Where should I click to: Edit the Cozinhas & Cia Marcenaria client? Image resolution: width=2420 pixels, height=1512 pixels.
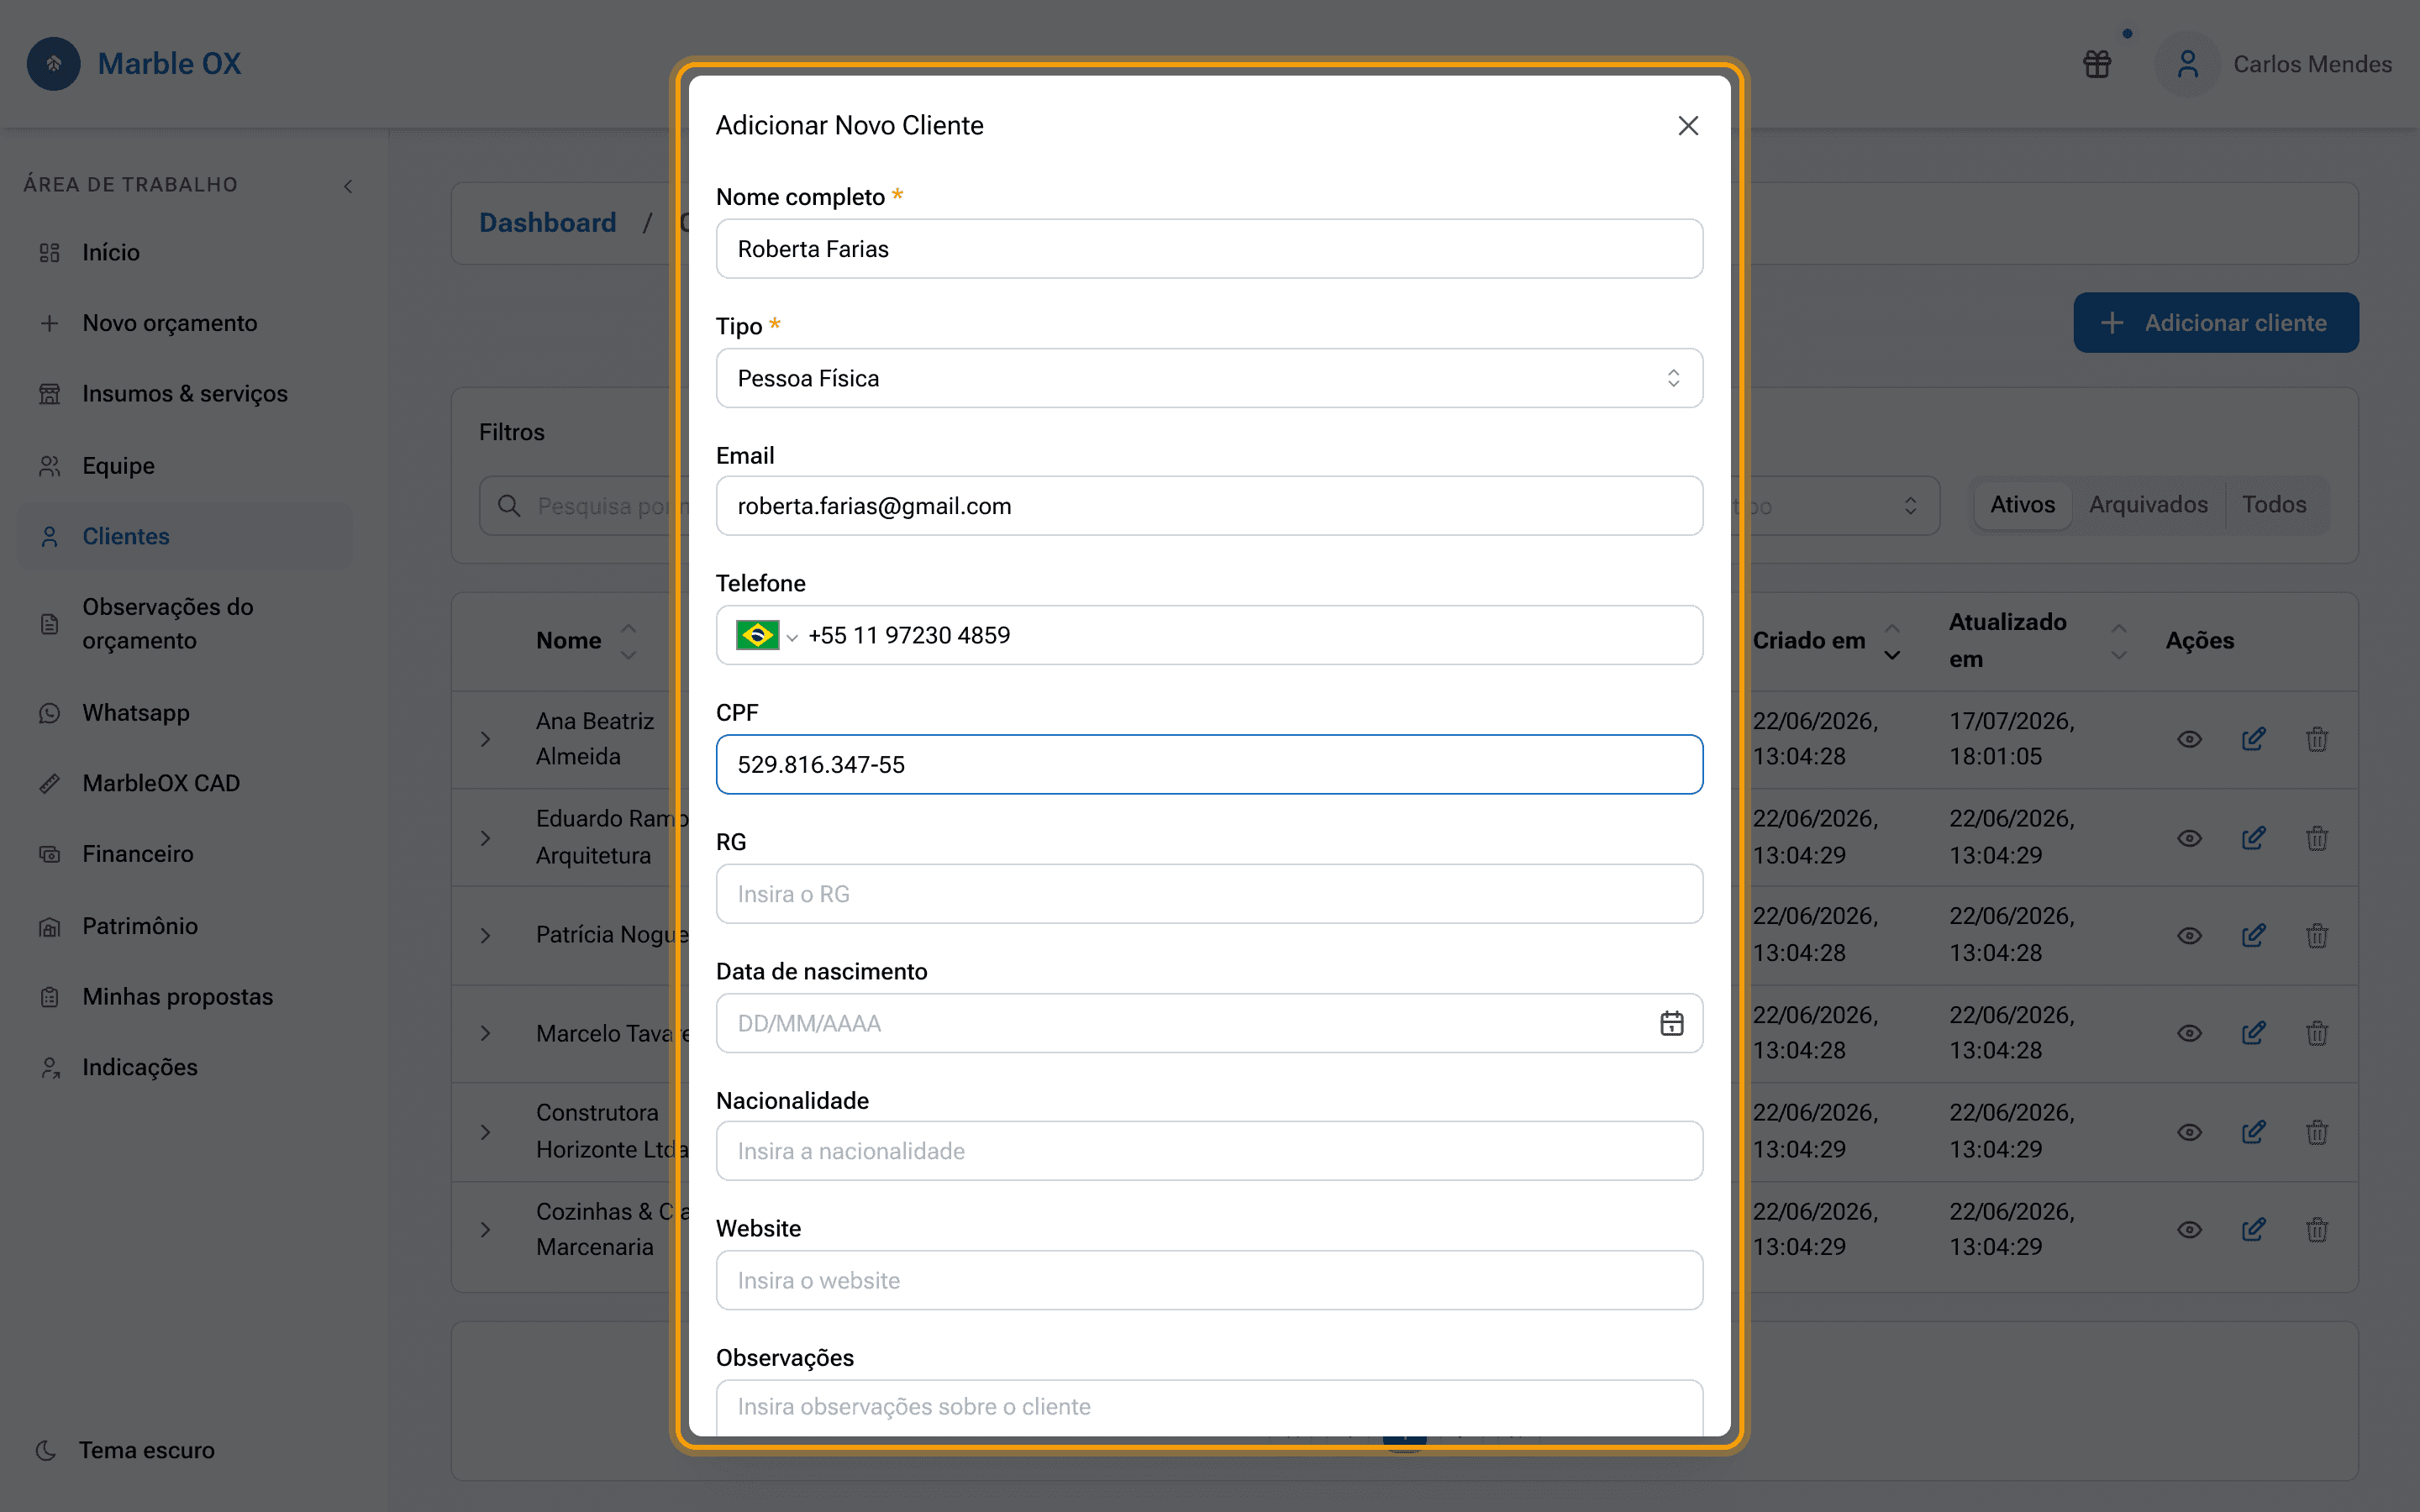click(x=2253, y=1230)
